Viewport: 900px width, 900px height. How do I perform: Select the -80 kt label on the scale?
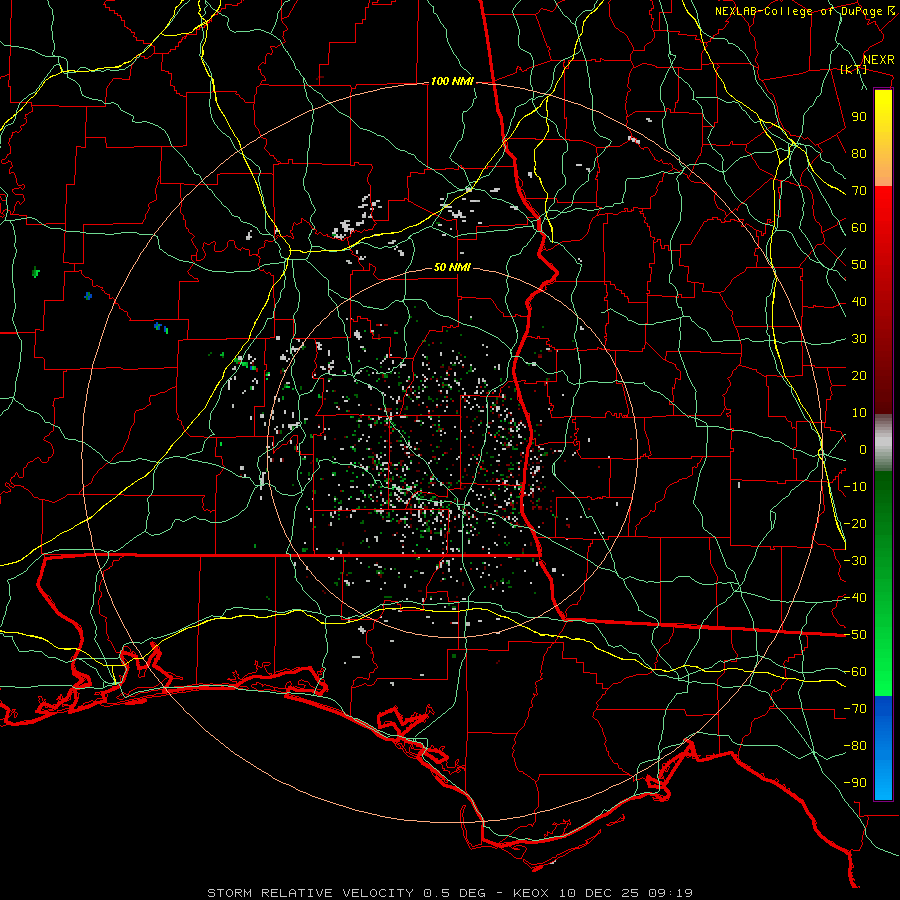855,746
